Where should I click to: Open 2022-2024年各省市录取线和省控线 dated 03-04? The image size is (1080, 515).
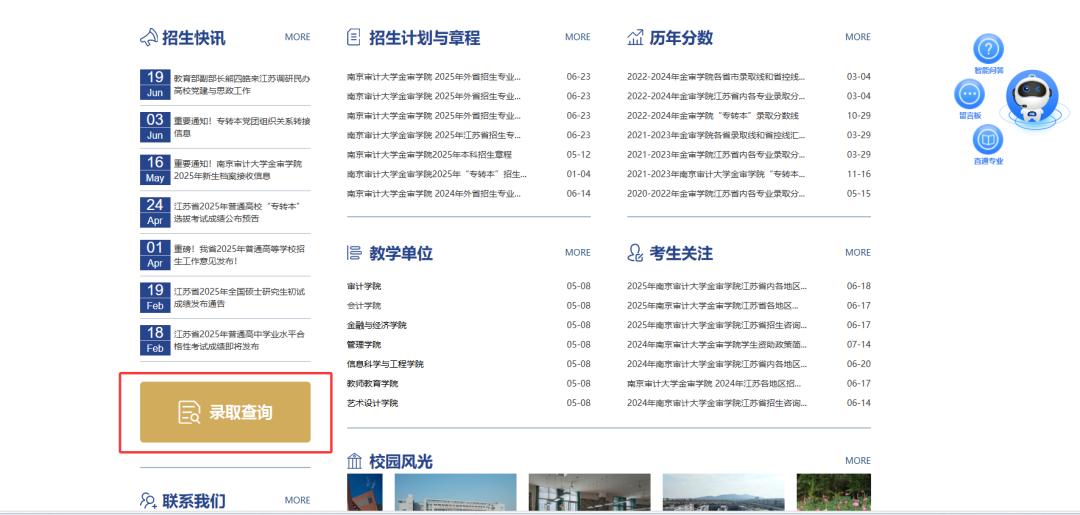716,76
